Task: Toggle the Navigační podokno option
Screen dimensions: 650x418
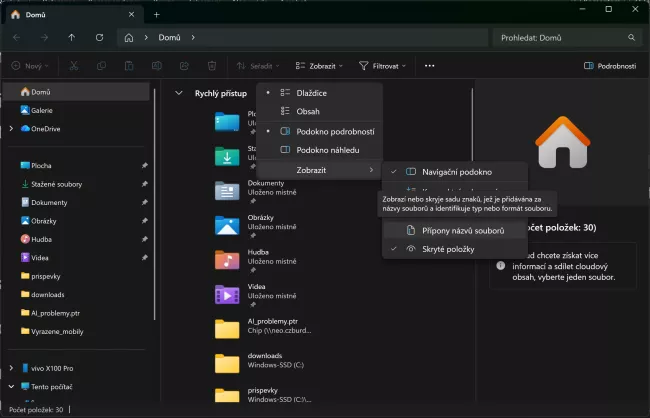Action: [x=456, y=171]
